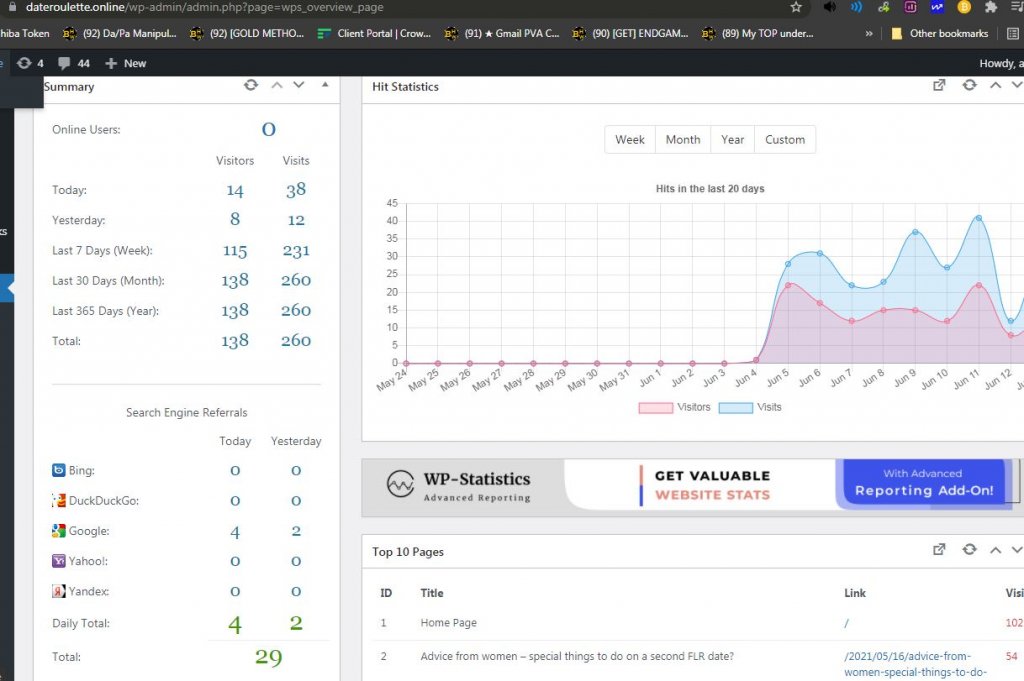Click the DuckDuckGo search engine icon
This screenshot has width=1024, height=681.
pyautogui.click(x=59, y=501)
